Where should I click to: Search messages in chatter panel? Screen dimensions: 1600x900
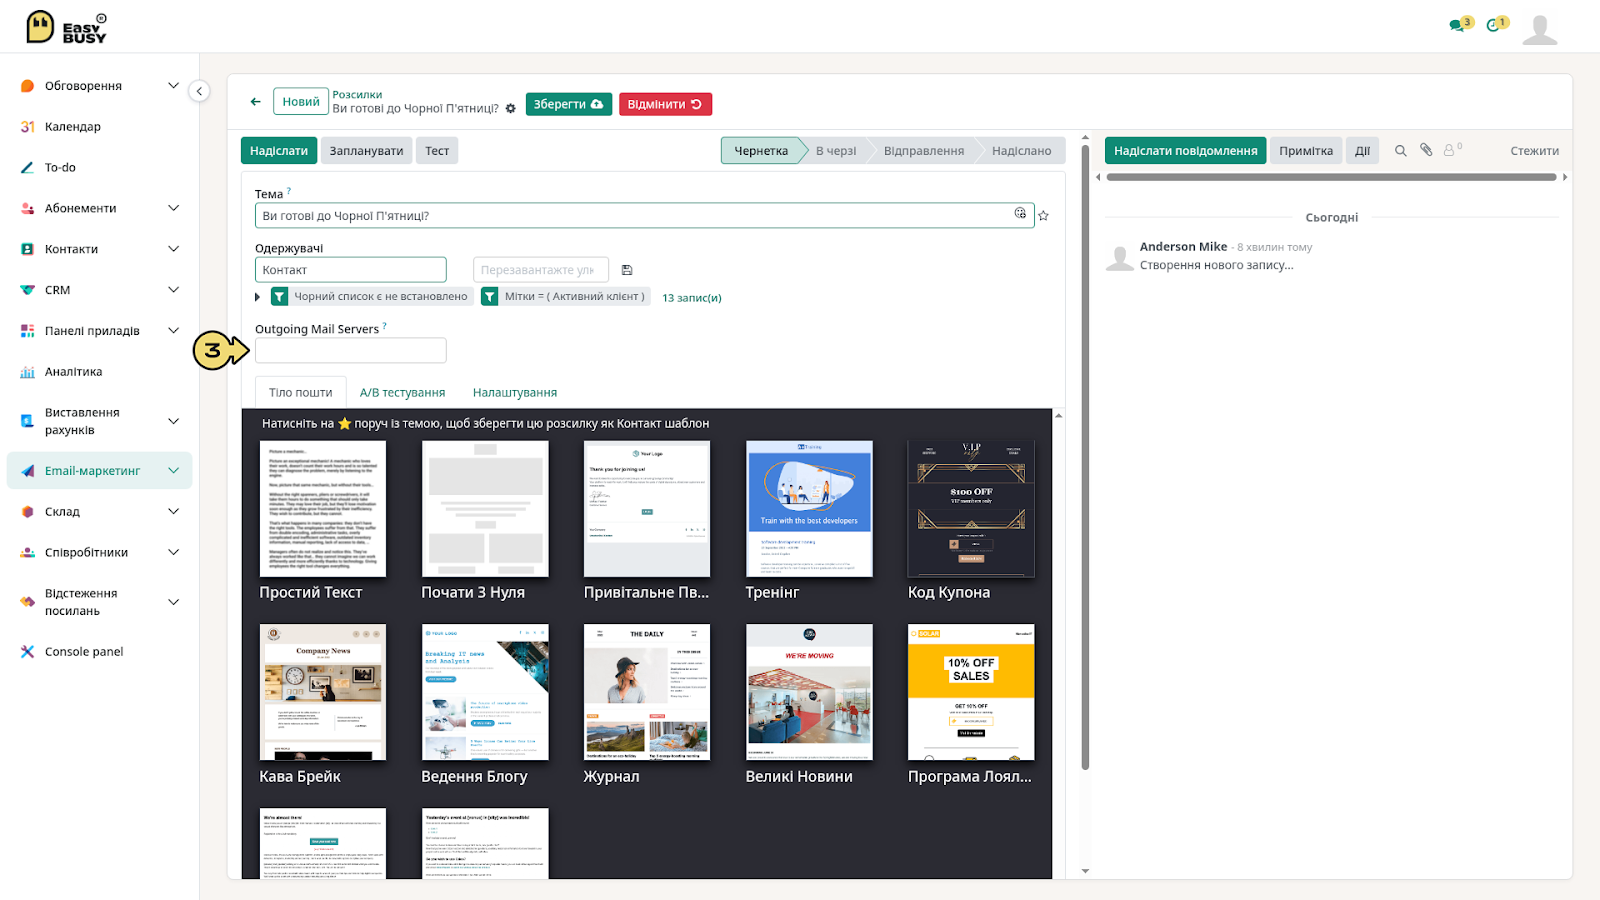[x=1400, y=151]
